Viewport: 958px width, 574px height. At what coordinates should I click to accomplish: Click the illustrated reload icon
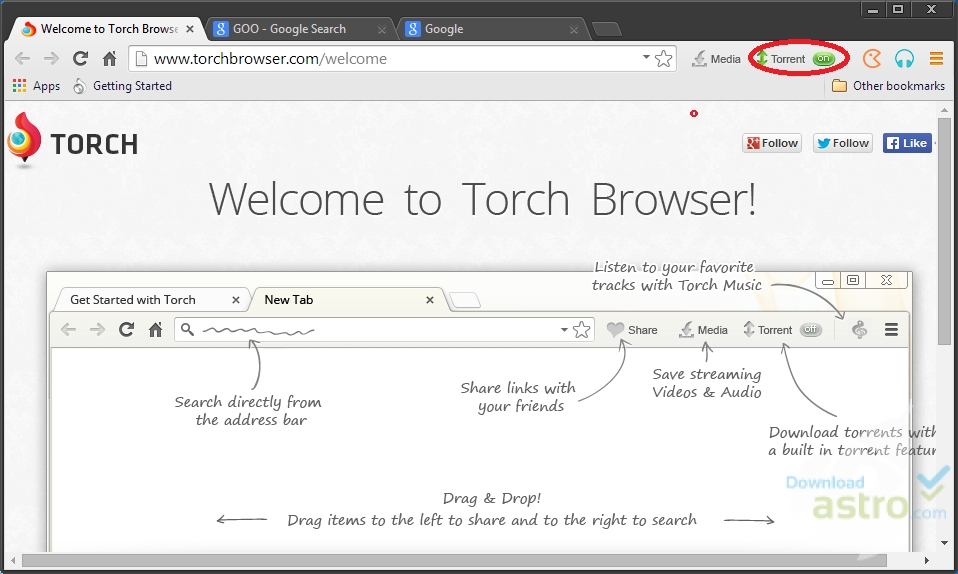pyautogui.click(x=126, y=330)
